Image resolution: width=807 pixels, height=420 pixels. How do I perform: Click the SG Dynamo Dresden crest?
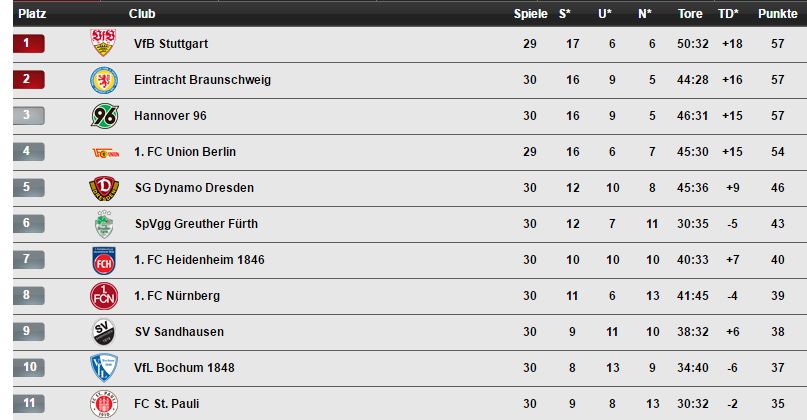click(104, 188)
